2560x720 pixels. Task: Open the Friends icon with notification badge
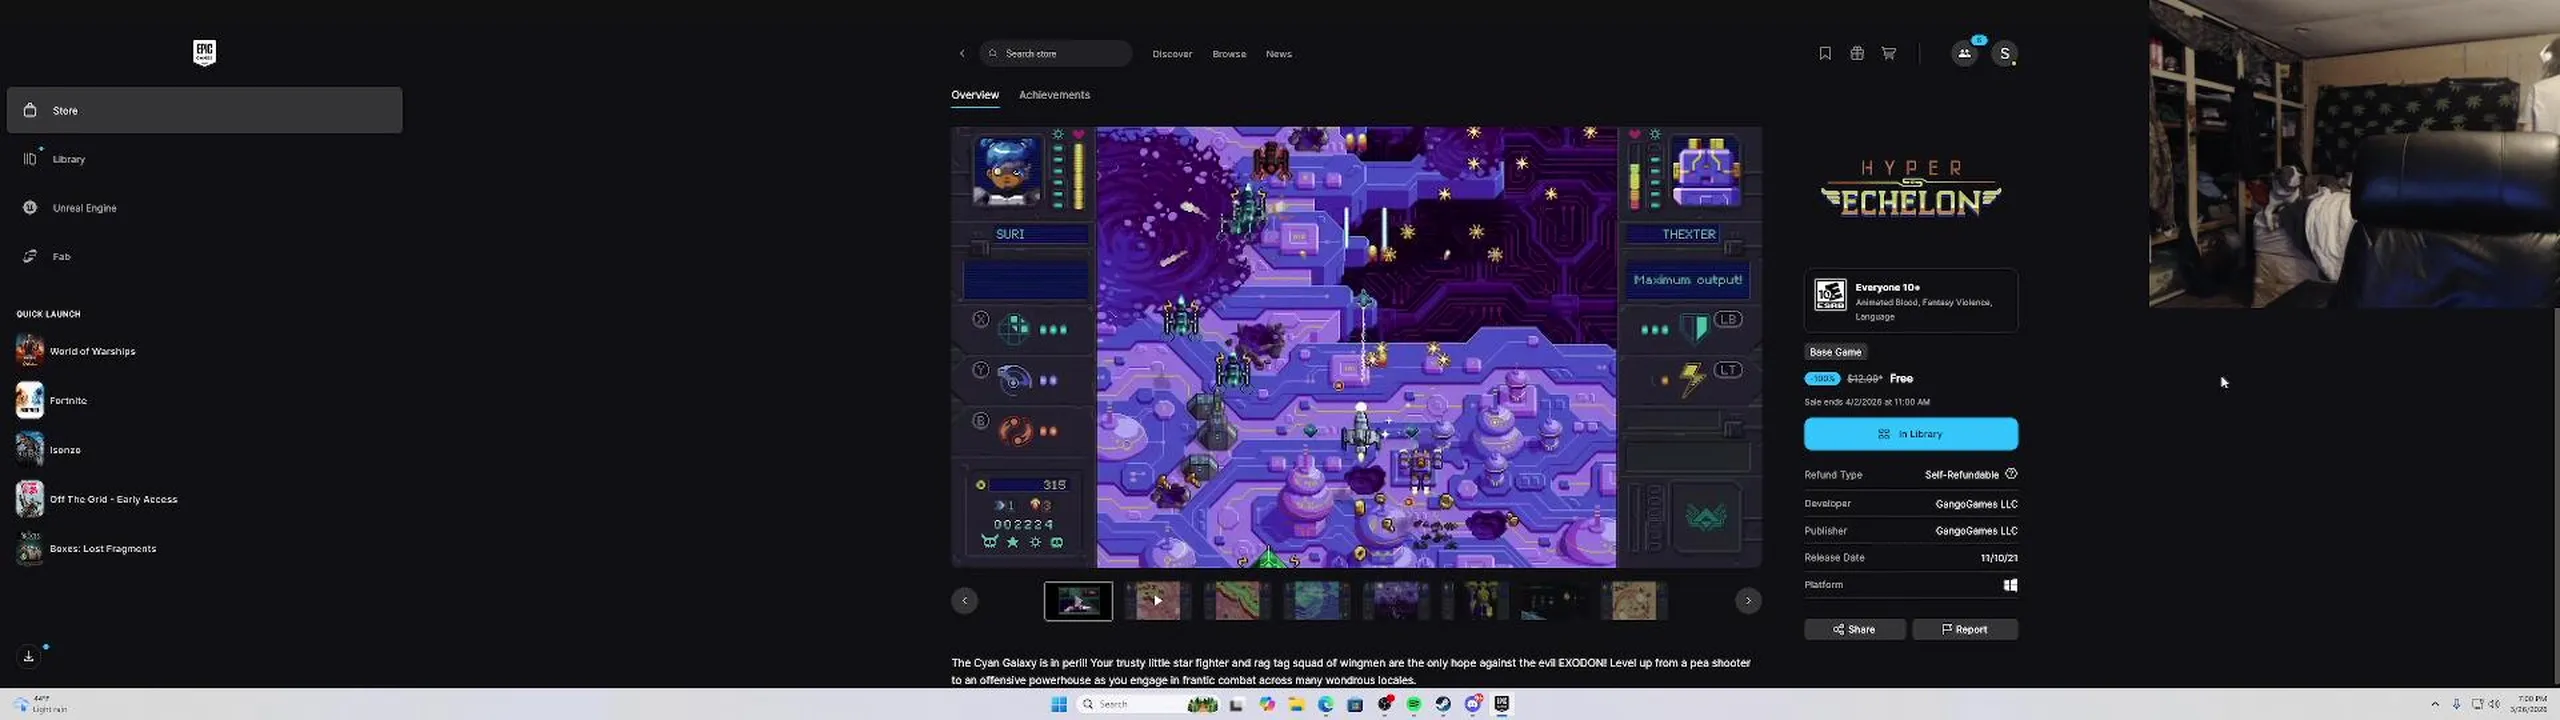(1965, 54)
